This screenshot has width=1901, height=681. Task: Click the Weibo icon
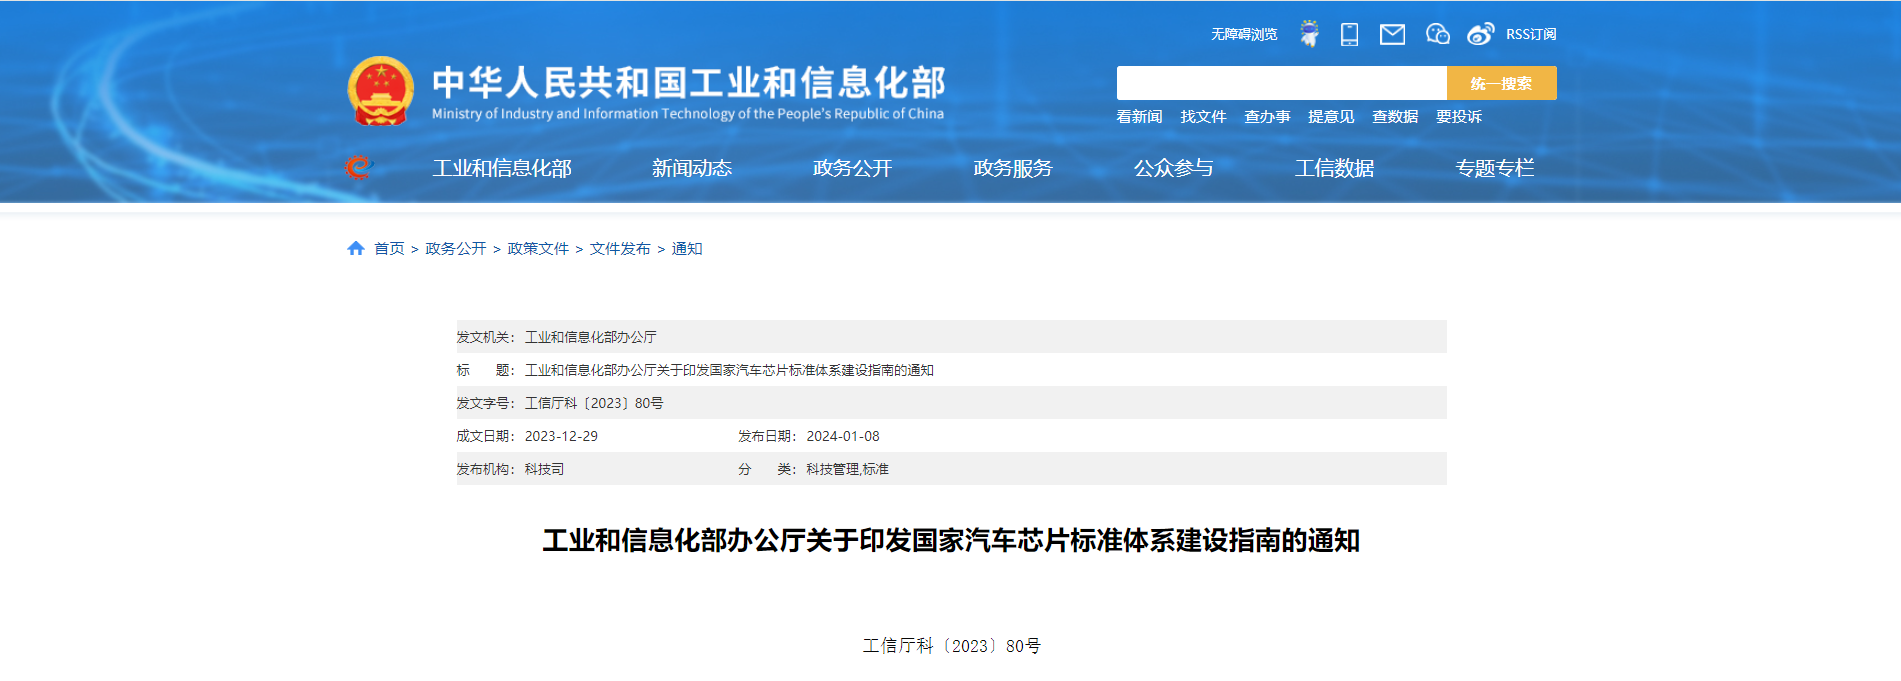point(1480,34)
